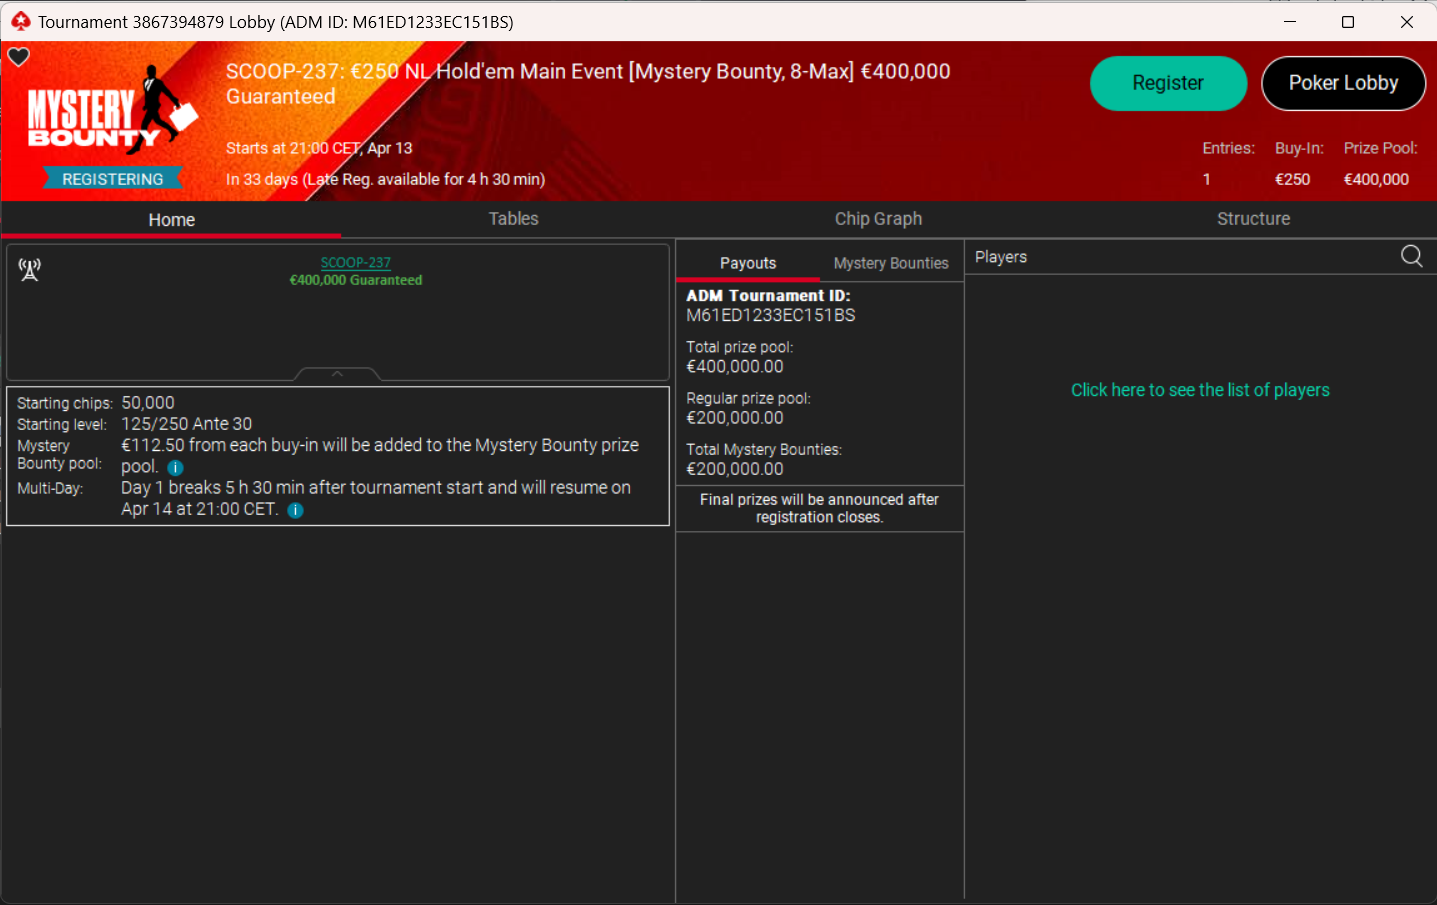Screen dimensions: 1437x905
Task: Open the Players search magnifier
Action: click(x=1411, y=257)
